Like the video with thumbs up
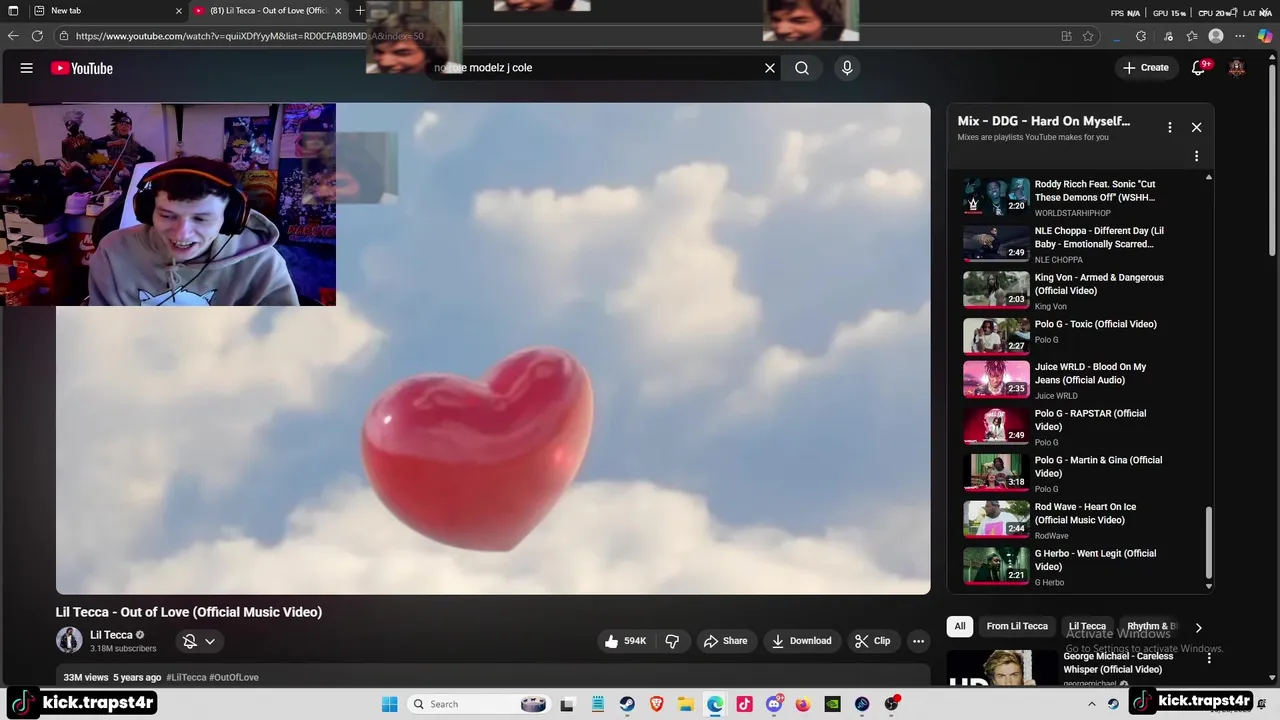 625,641
